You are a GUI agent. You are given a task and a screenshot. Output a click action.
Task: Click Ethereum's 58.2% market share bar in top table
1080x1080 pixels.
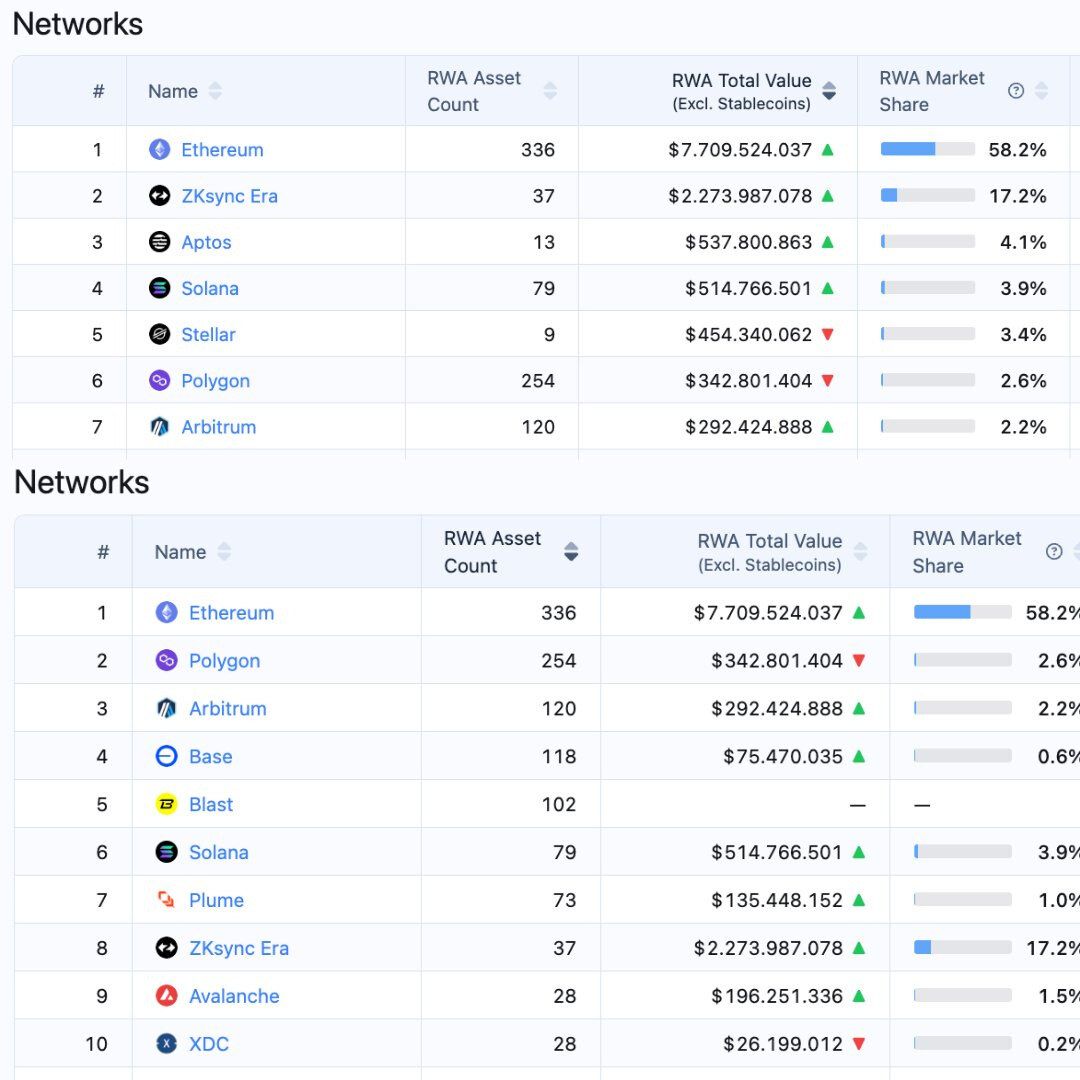click(927, 150)
